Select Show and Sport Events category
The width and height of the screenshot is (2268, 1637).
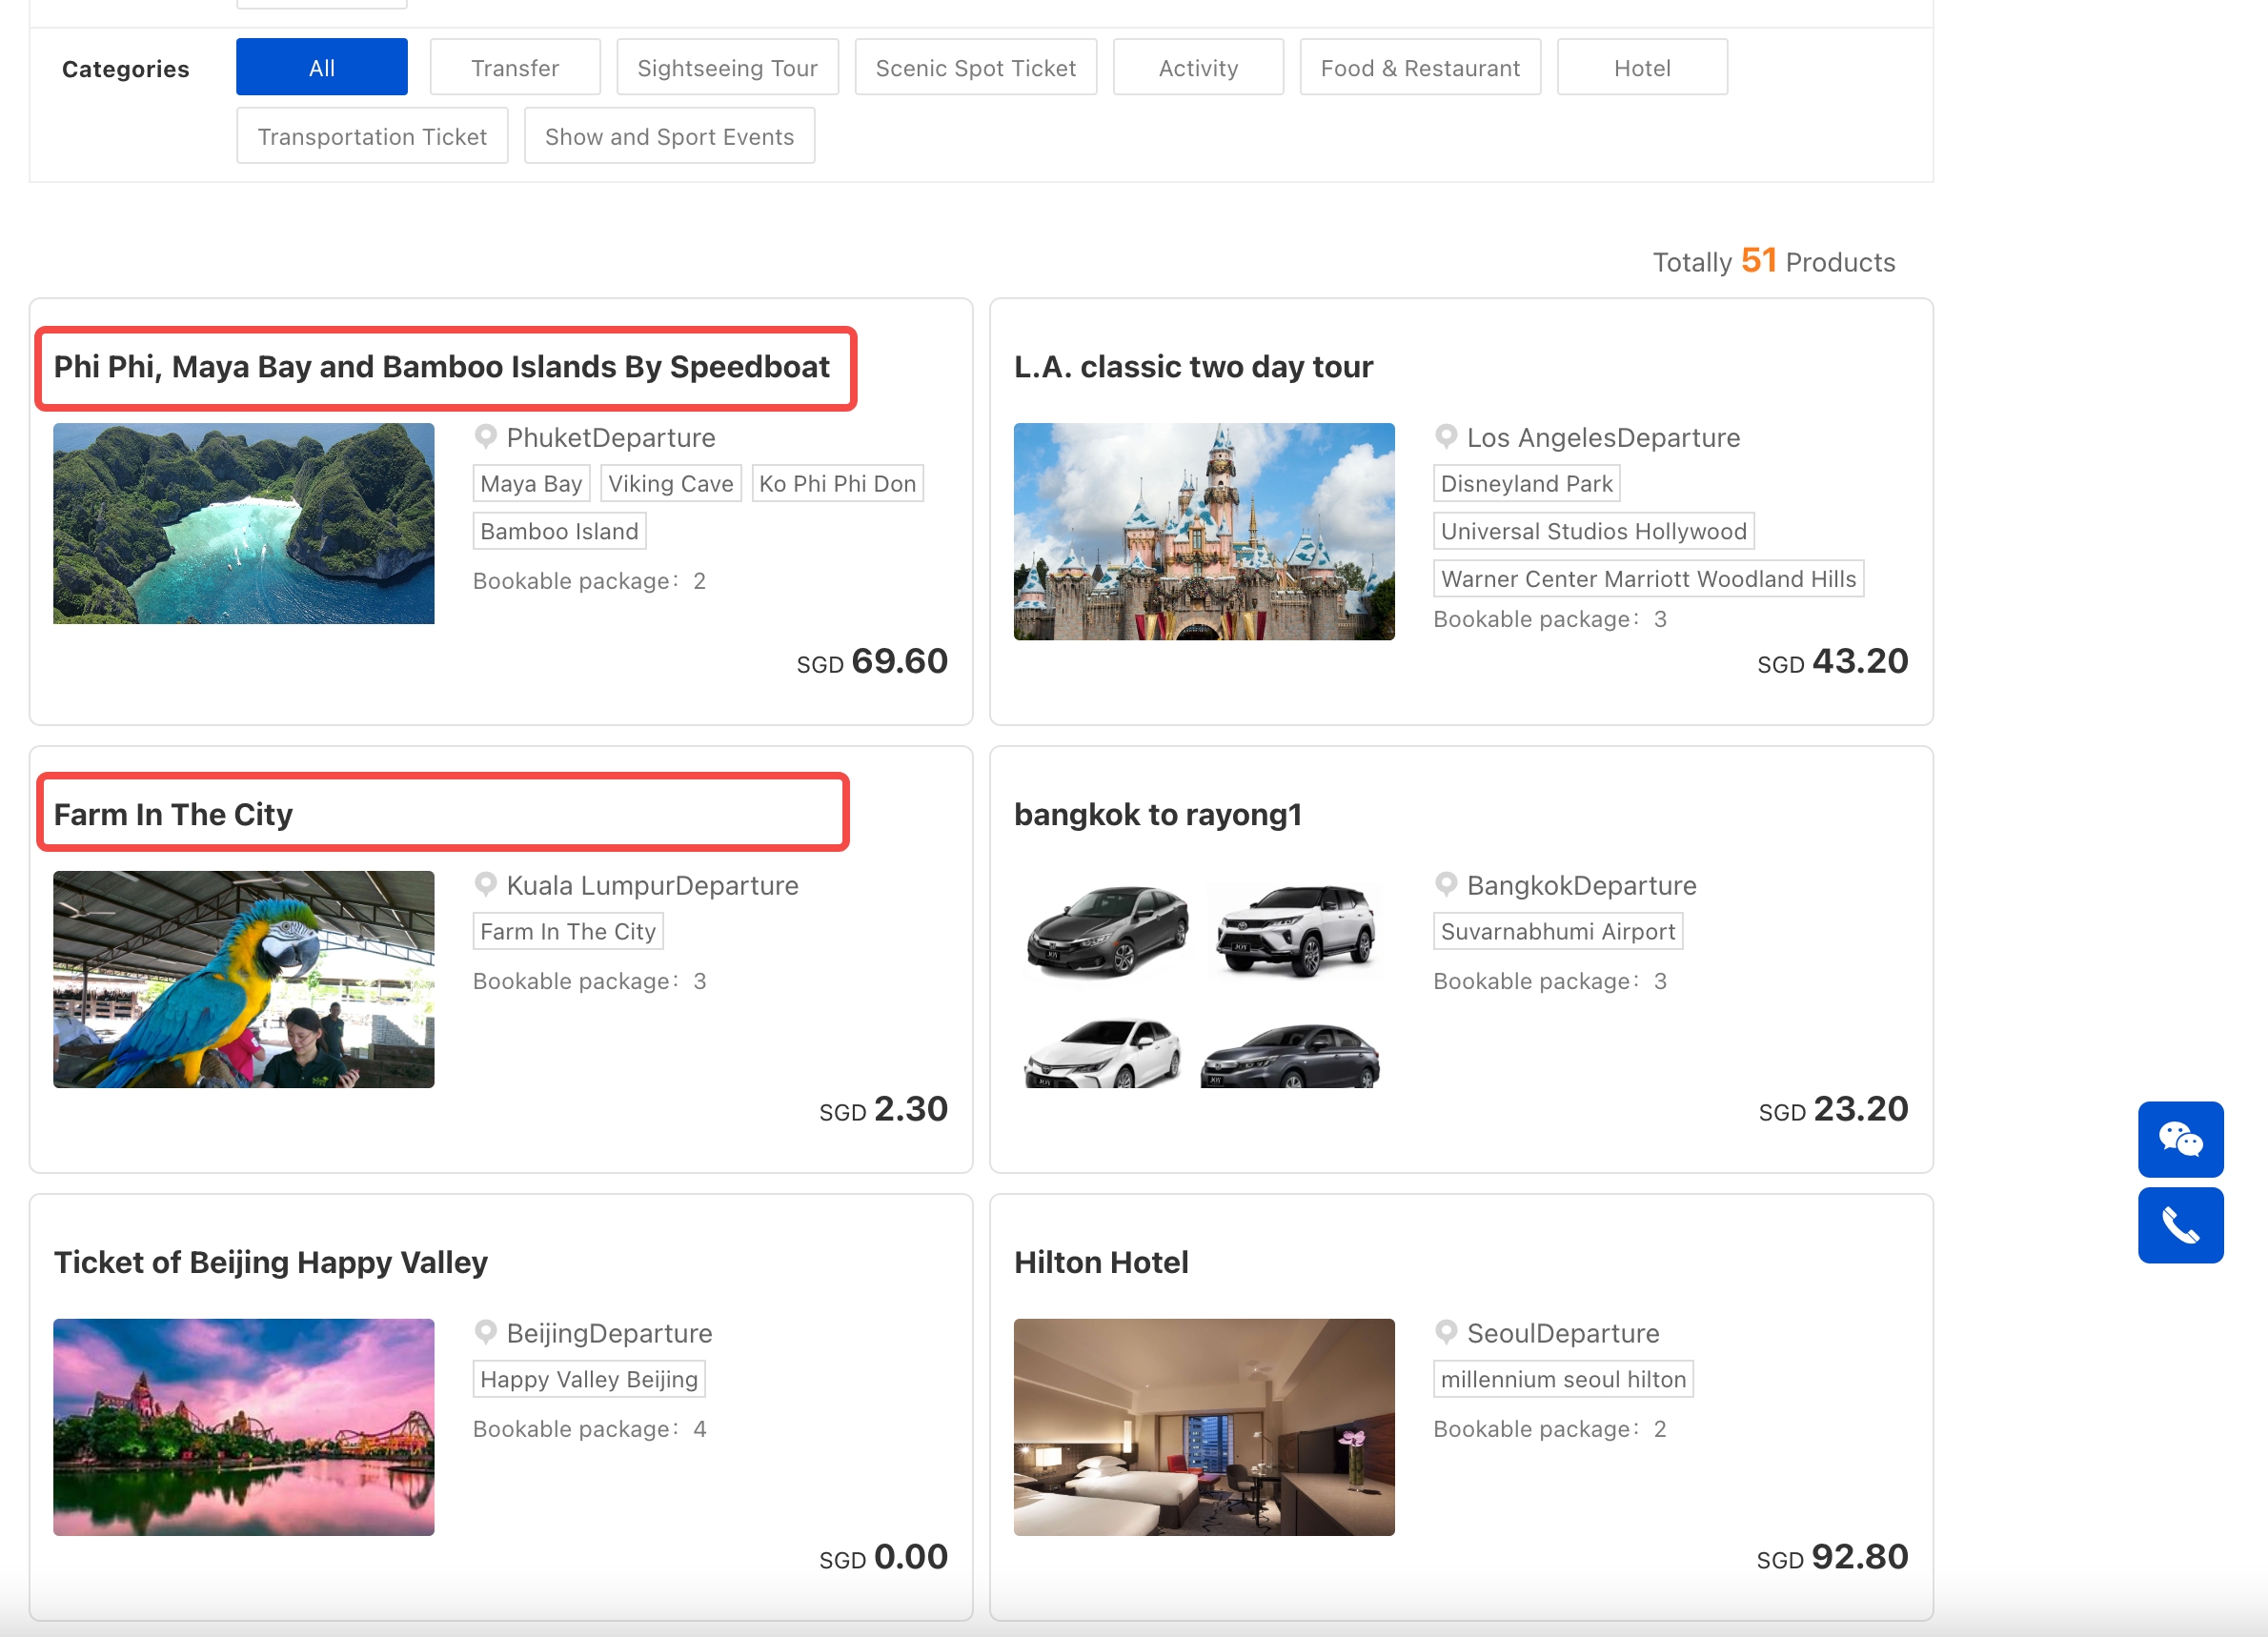click(669, 136)
